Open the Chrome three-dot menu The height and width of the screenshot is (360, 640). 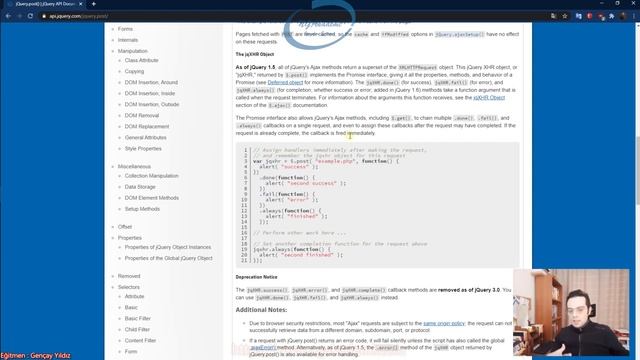tap(634, 16)
